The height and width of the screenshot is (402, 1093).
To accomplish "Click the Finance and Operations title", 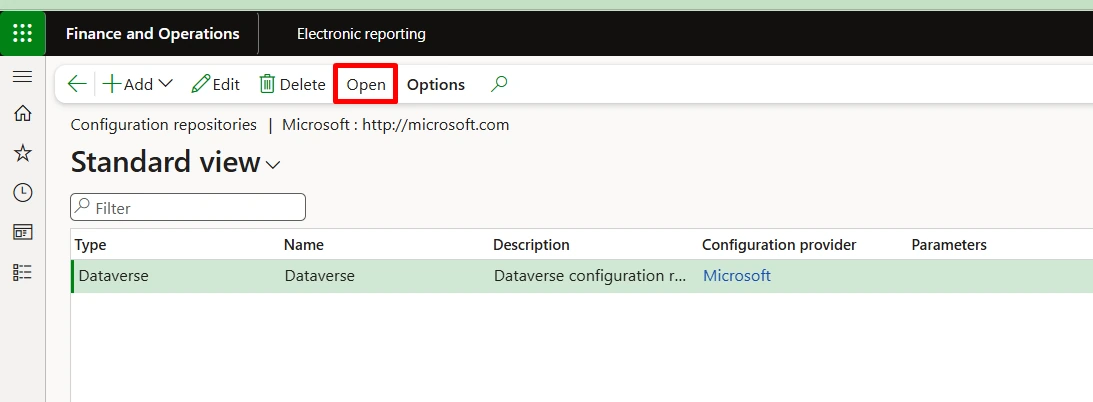I will point(153,33).
